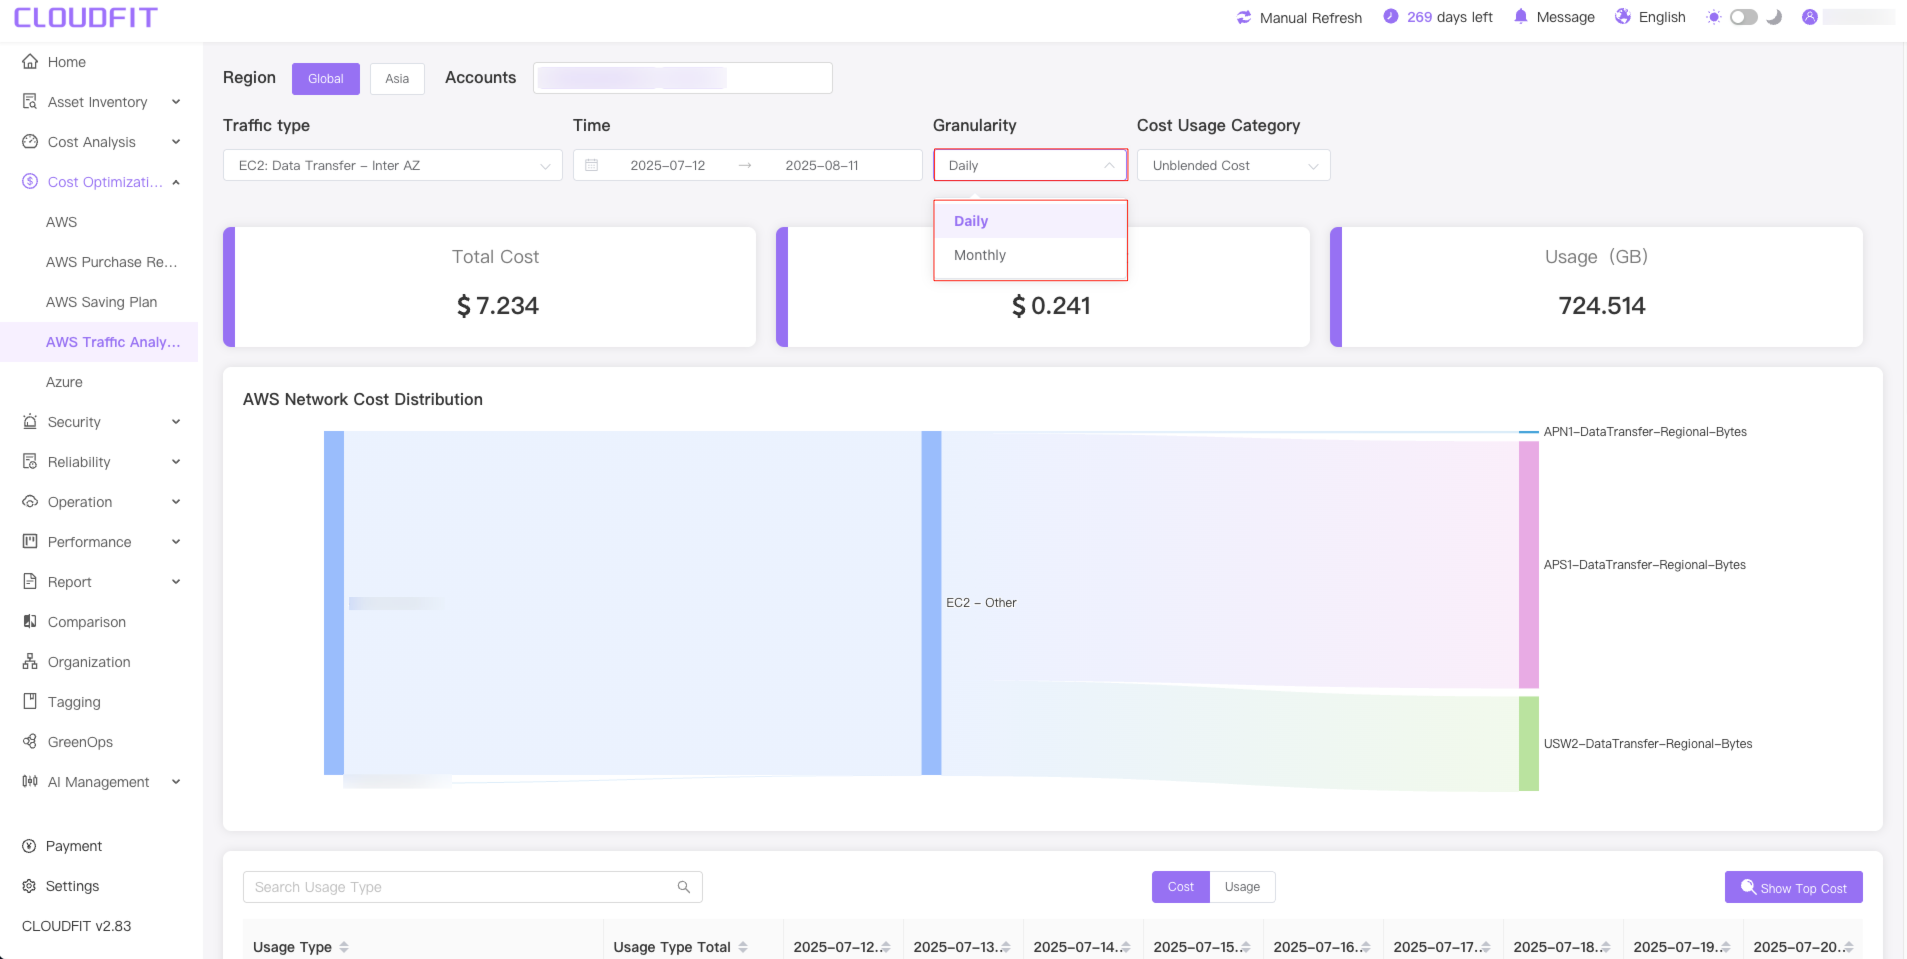Expand Security submenu chevron
This screenshot has height=959, width=1907.
point(176,421)
